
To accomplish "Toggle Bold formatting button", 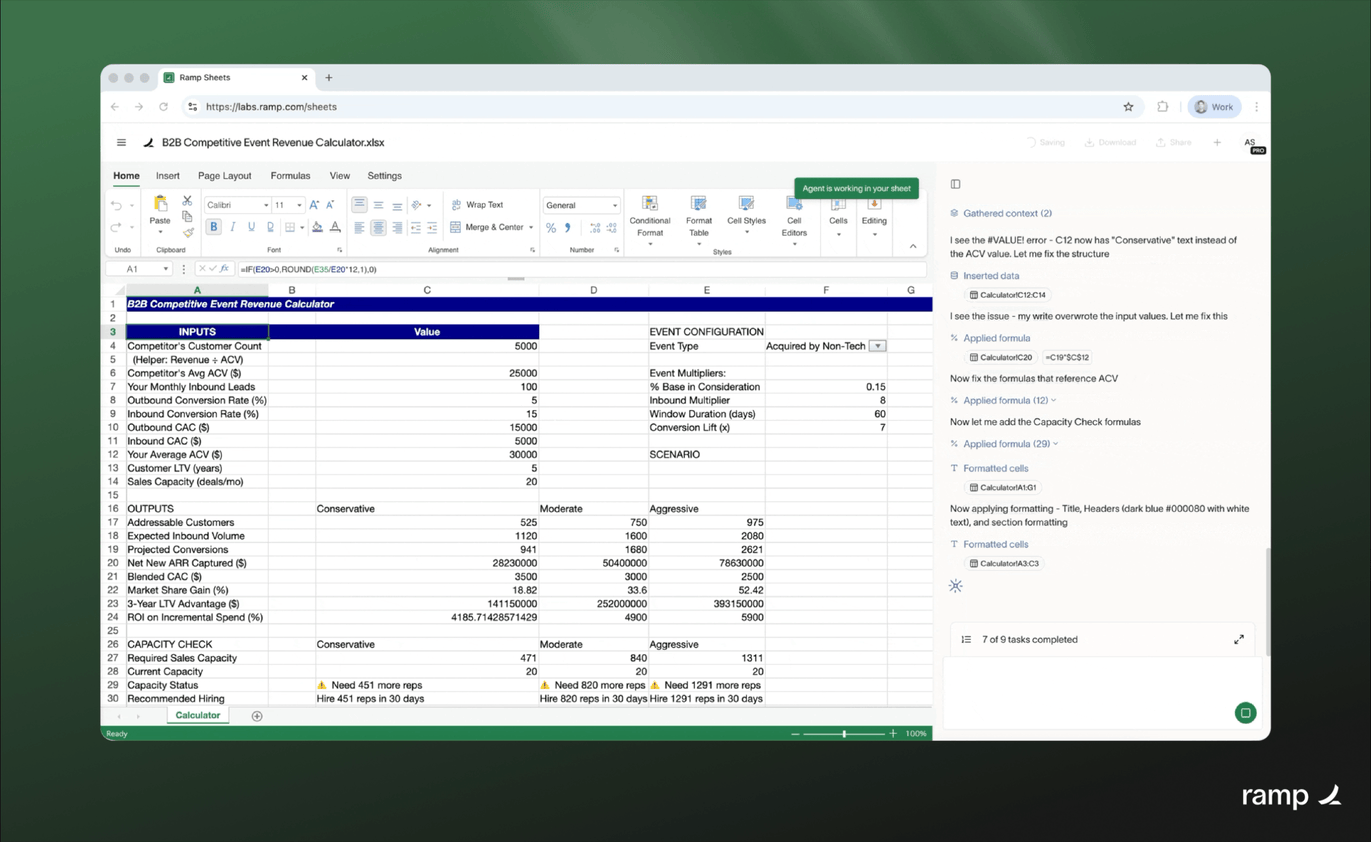I will pyautogui.click(x=213, y=227).
